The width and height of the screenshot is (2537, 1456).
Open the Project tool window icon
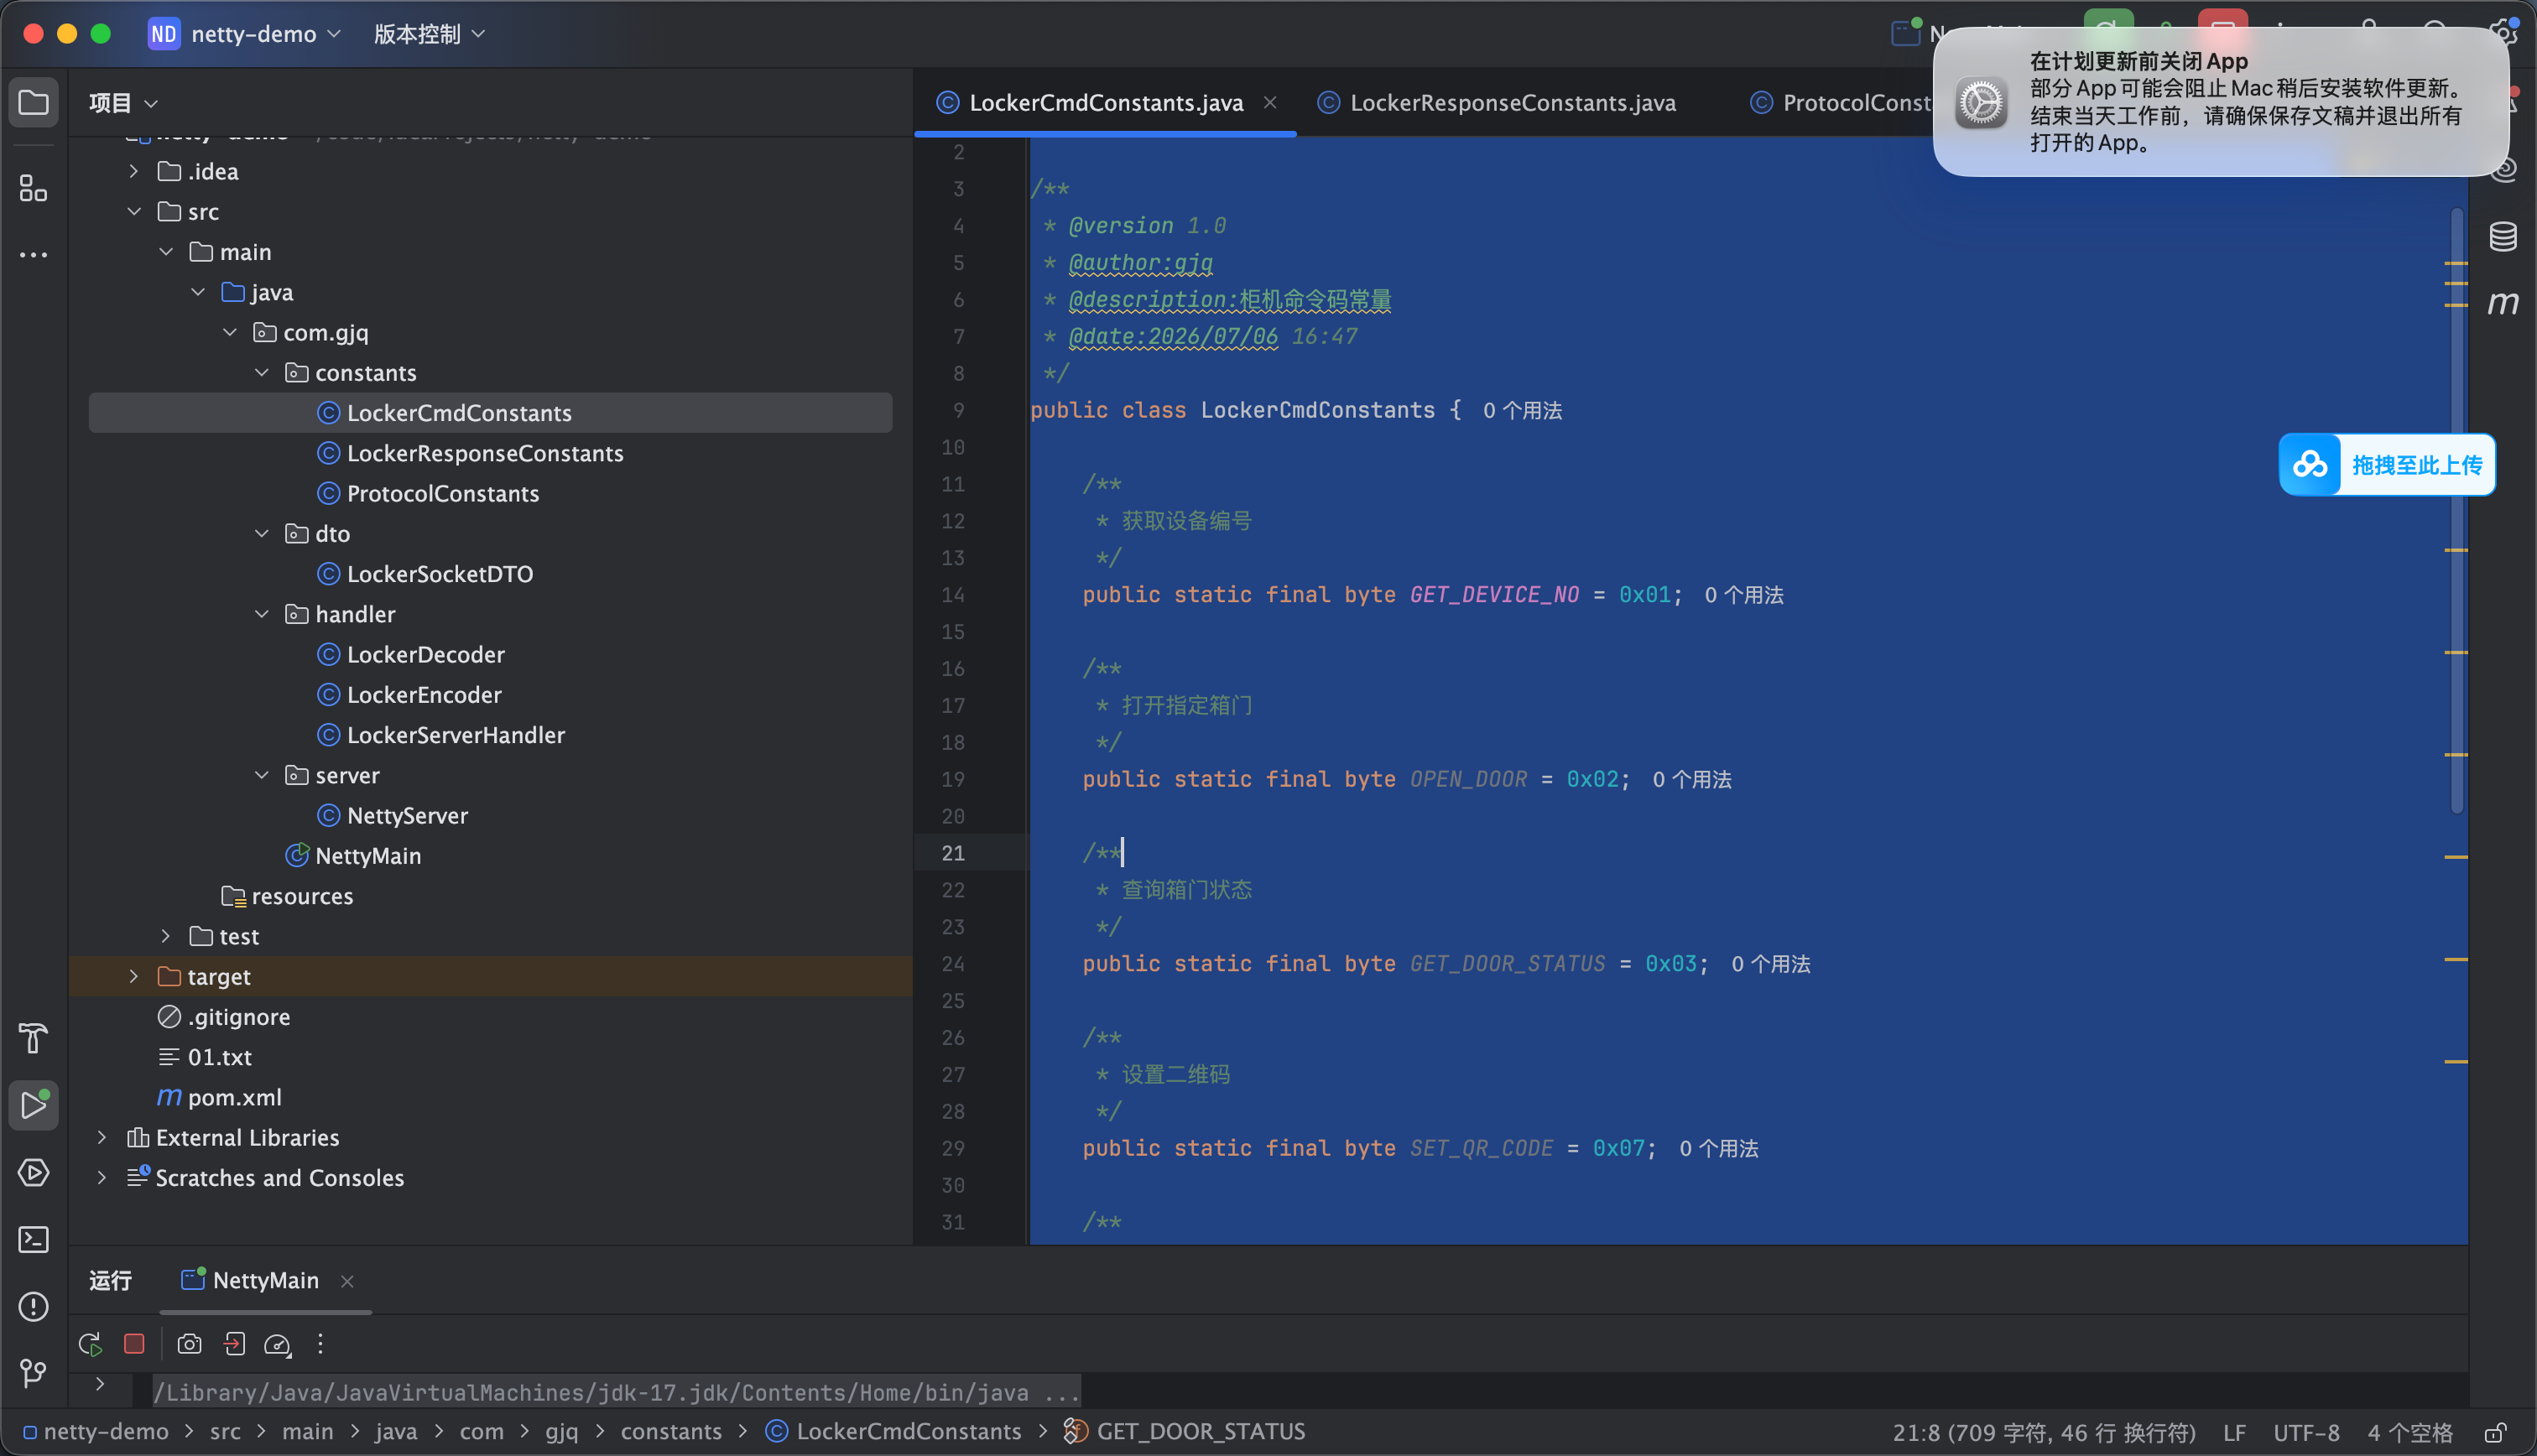click(34, 102)
